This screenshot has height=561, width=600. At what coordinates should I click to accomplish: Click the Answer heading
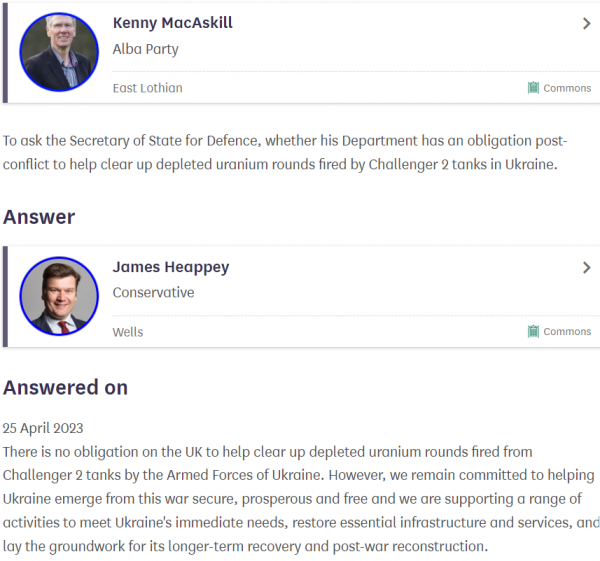click(39, 217)
